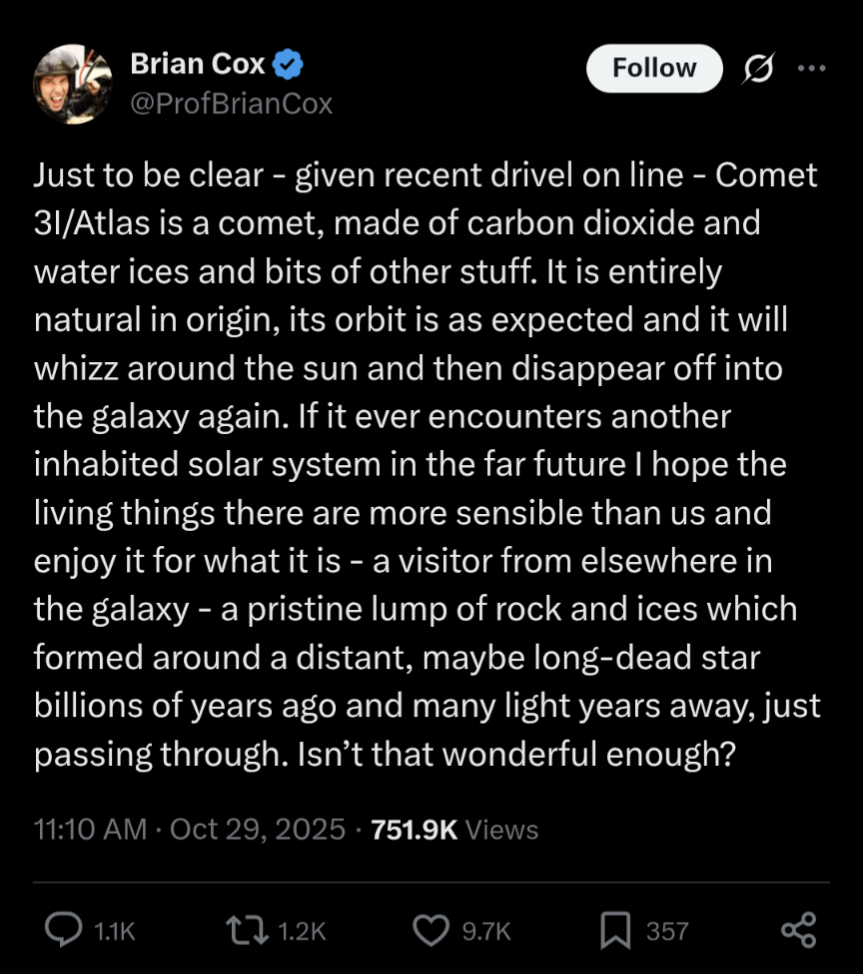Like the post with the heart icon

[431, 930]
